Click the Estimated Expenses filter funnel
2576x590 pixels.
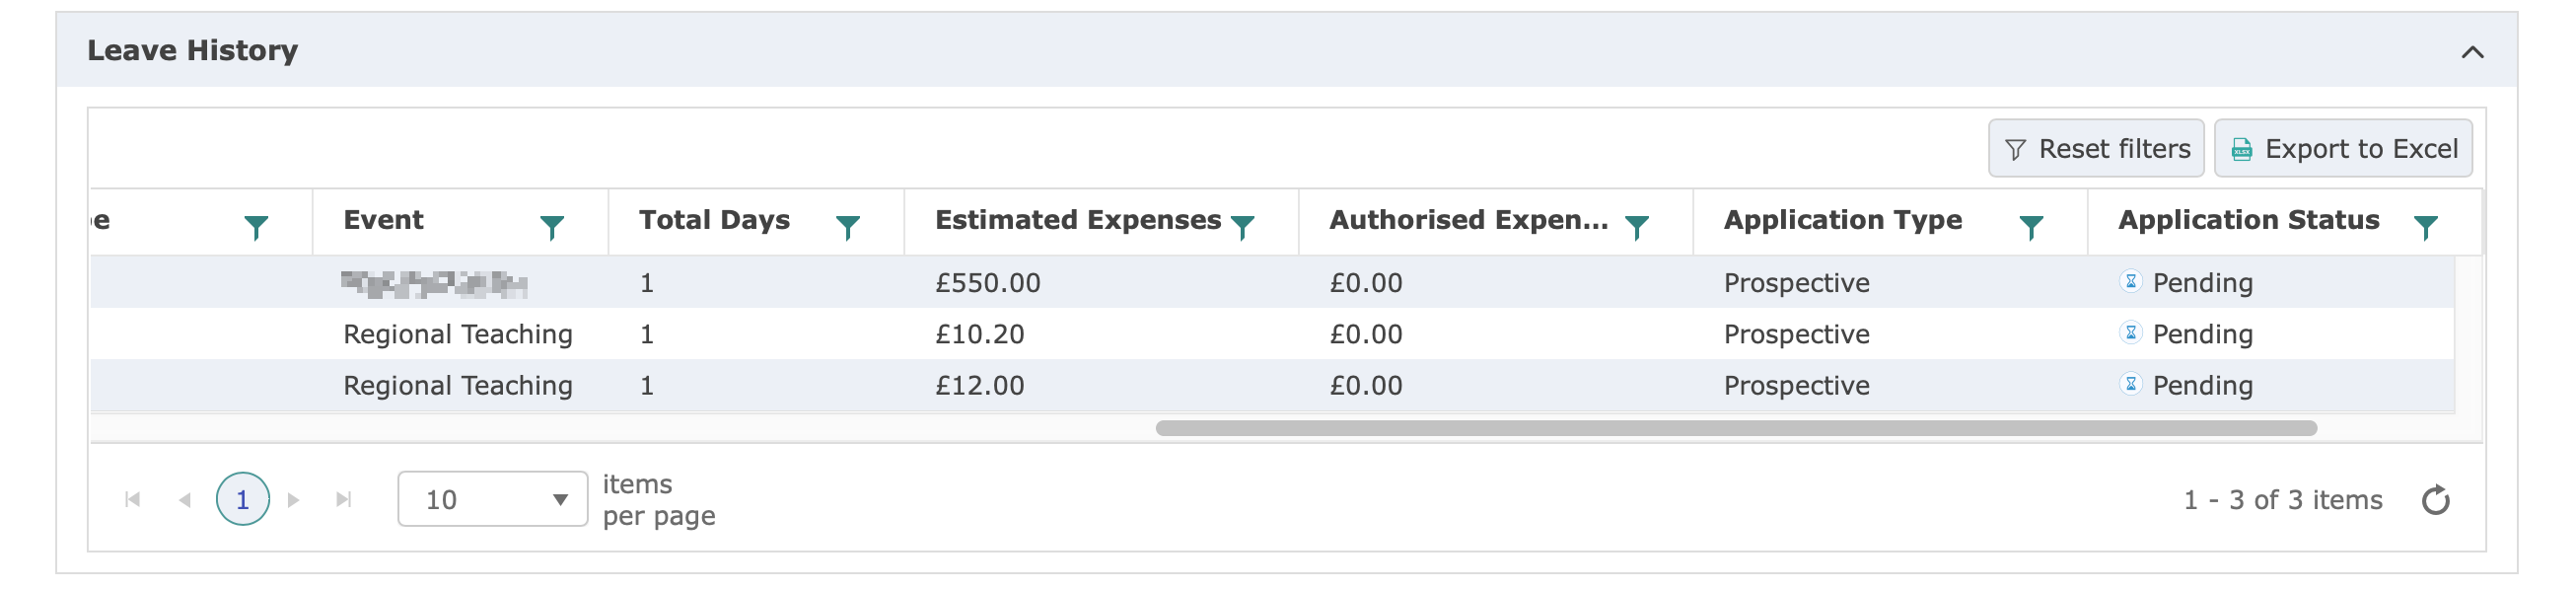(1242, 227)
